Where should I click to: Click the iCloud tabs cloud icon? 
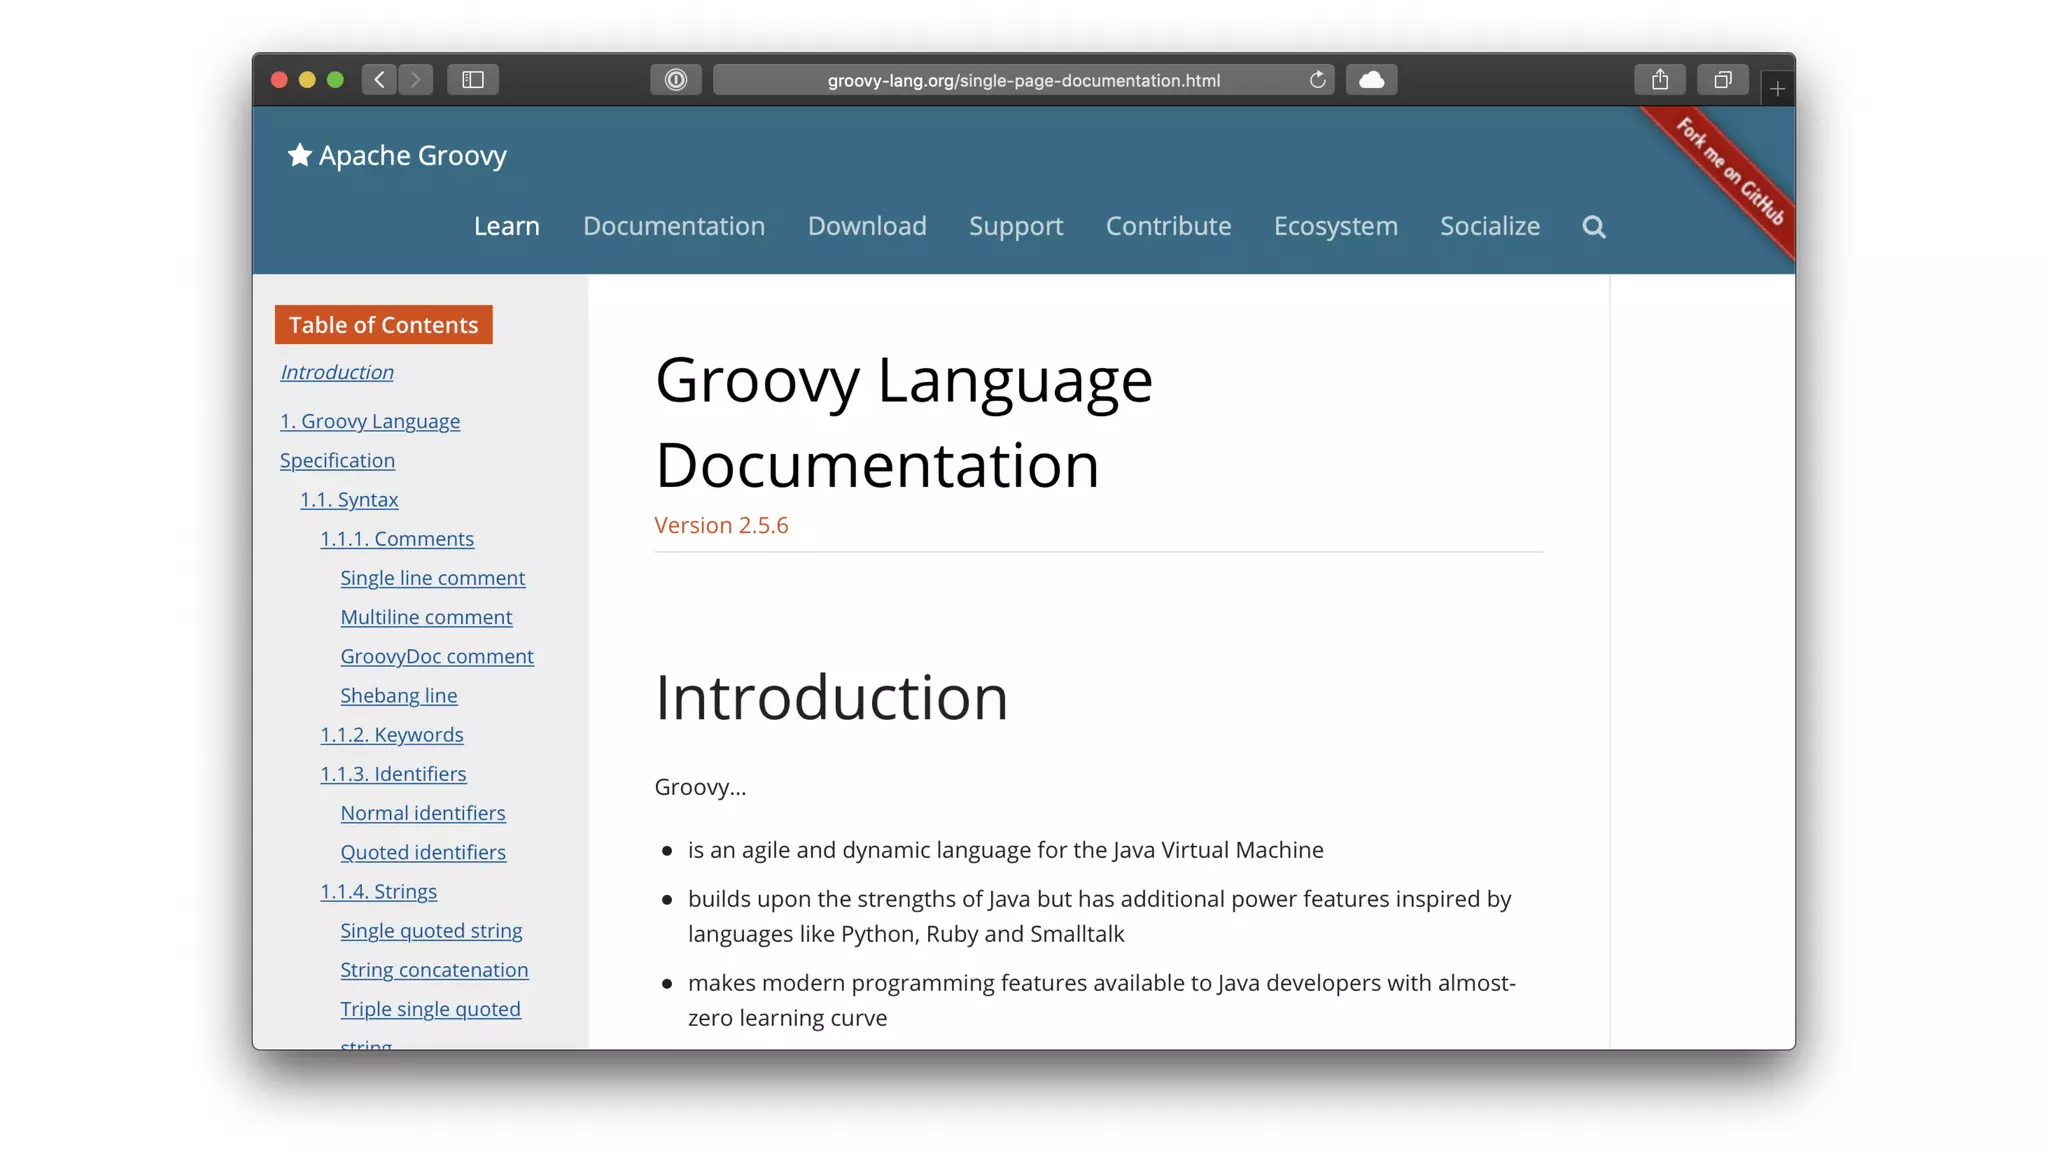(1371, 80)
